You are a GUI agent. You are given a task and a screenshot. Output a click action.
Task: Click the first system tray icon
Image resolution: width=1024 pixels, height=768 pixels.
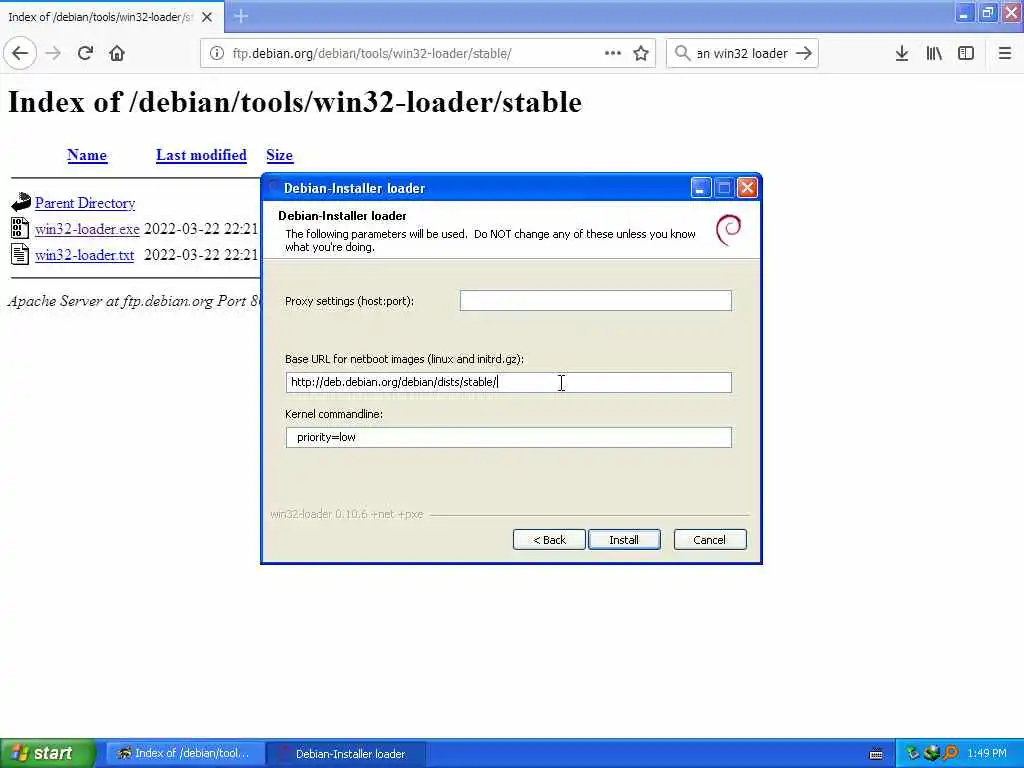pyautogui.click(x=912, y=753)
